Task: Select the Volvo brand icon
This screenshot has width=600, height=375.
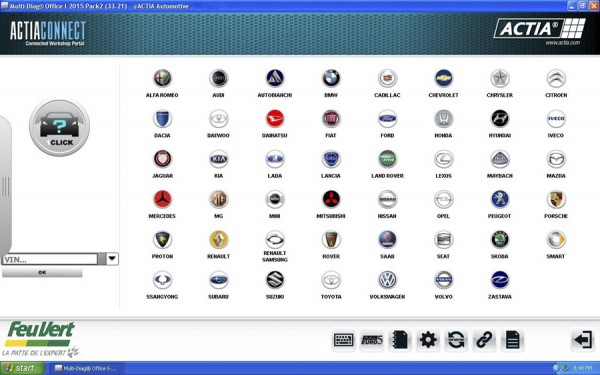Action: coord(443,280)
